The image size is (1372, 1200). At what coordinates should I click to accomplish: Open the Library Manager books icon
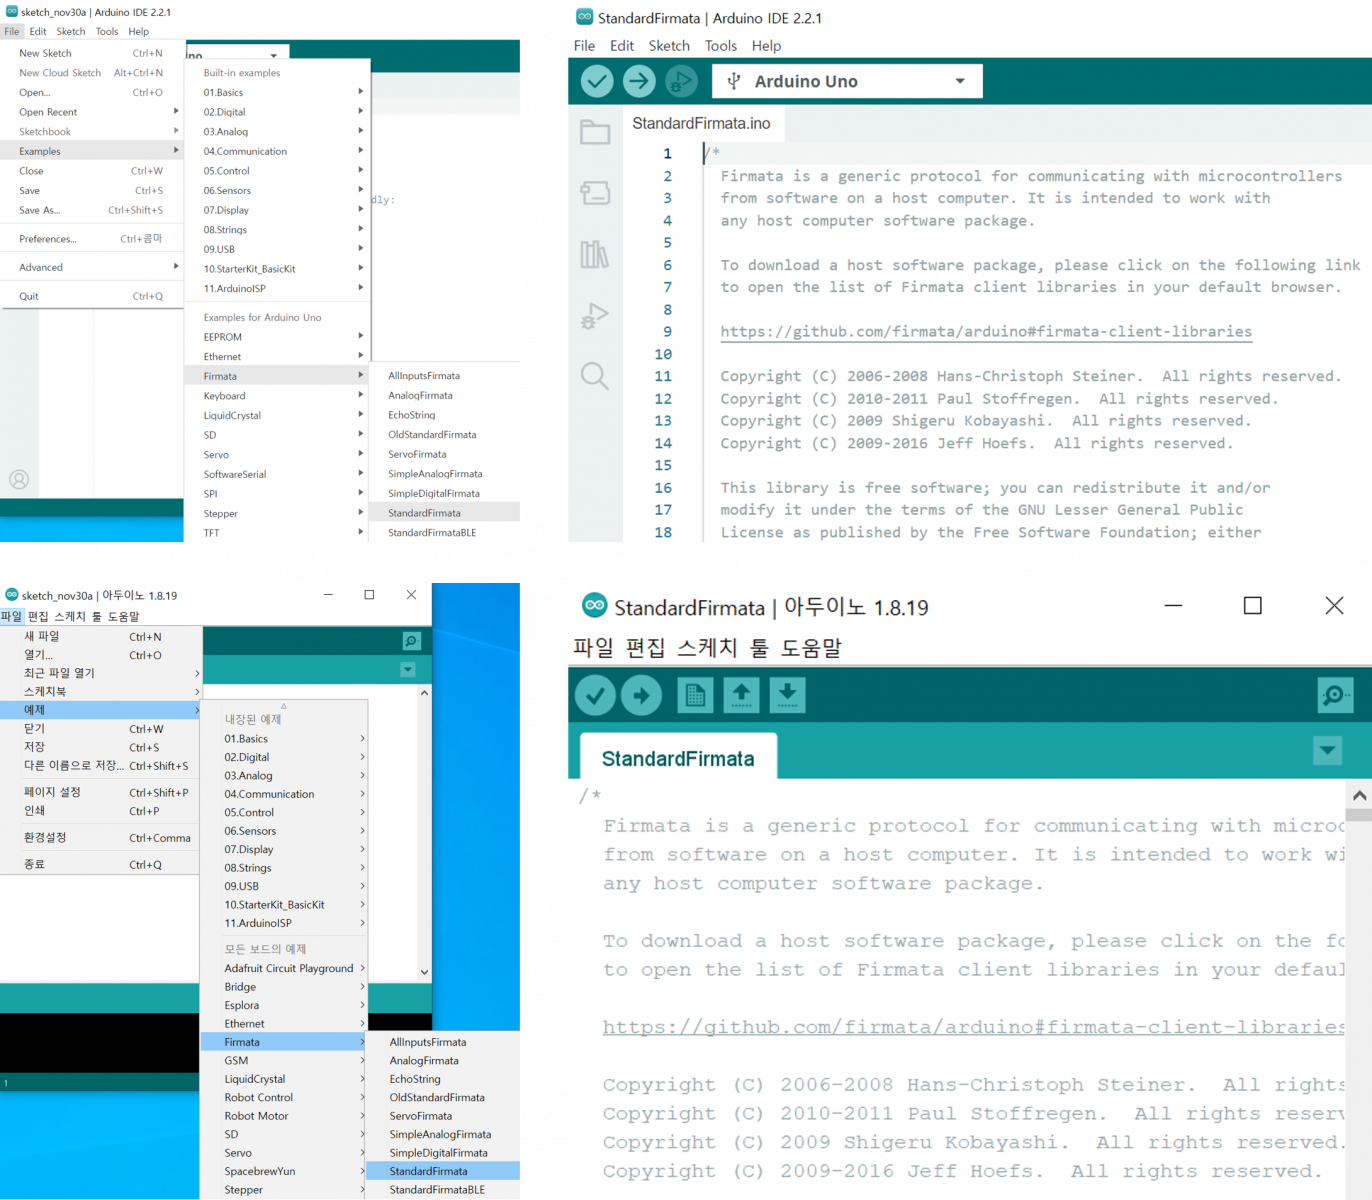point(595,254)
